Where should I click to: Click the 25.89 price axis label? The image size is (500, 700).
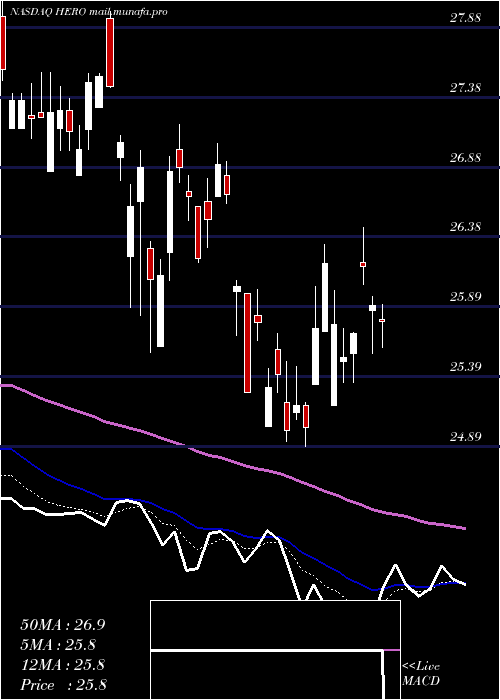click(465, 297)
